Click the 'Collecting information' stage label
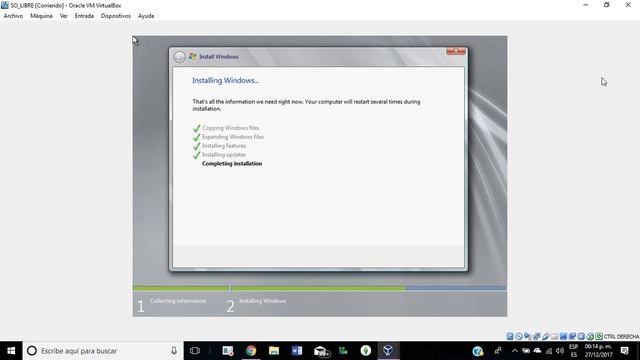Viewport: 640px width, 360px height. pyautogui.click(x=178, y=301)
